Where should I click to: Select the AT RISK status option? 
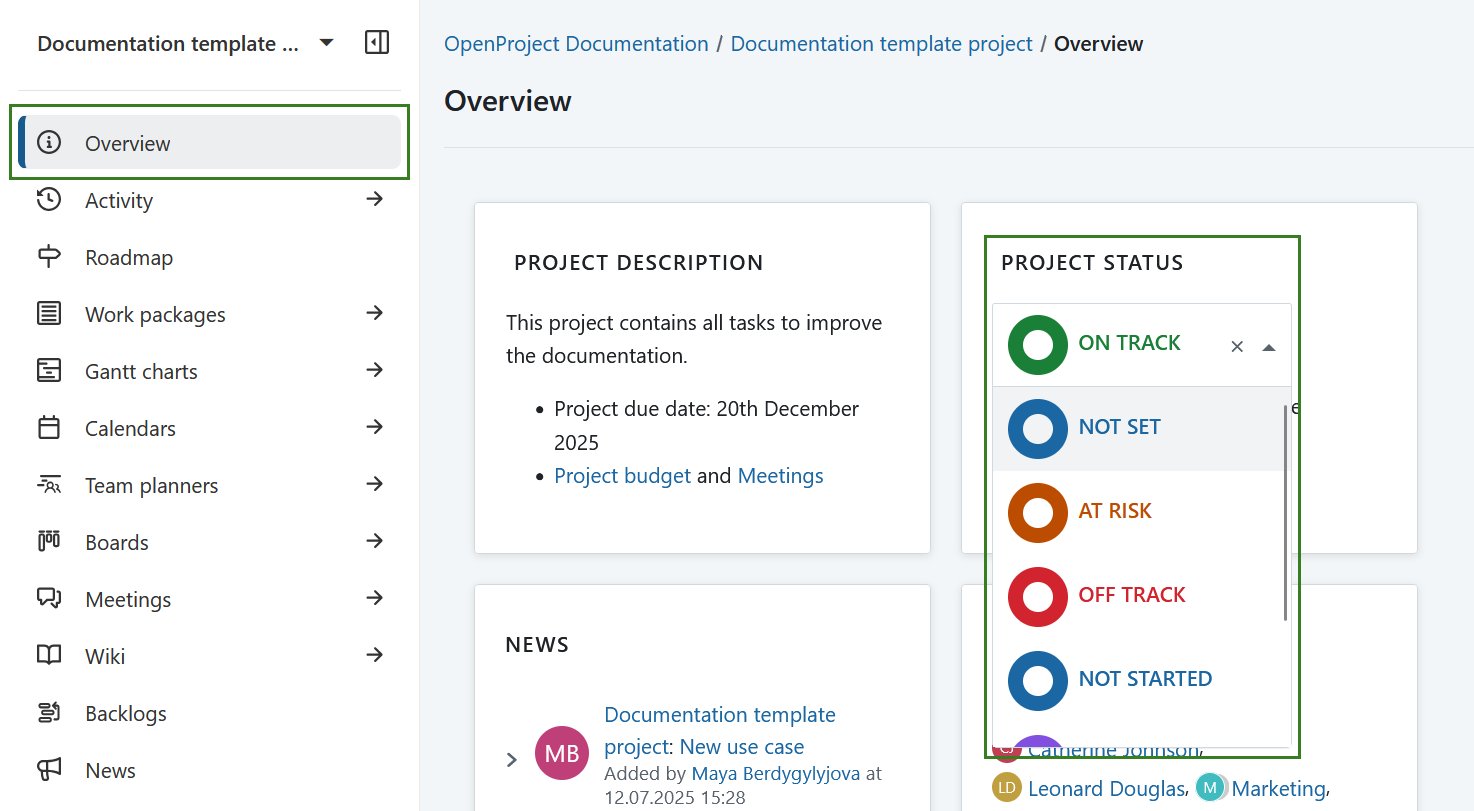click(x=1115, y=512)
